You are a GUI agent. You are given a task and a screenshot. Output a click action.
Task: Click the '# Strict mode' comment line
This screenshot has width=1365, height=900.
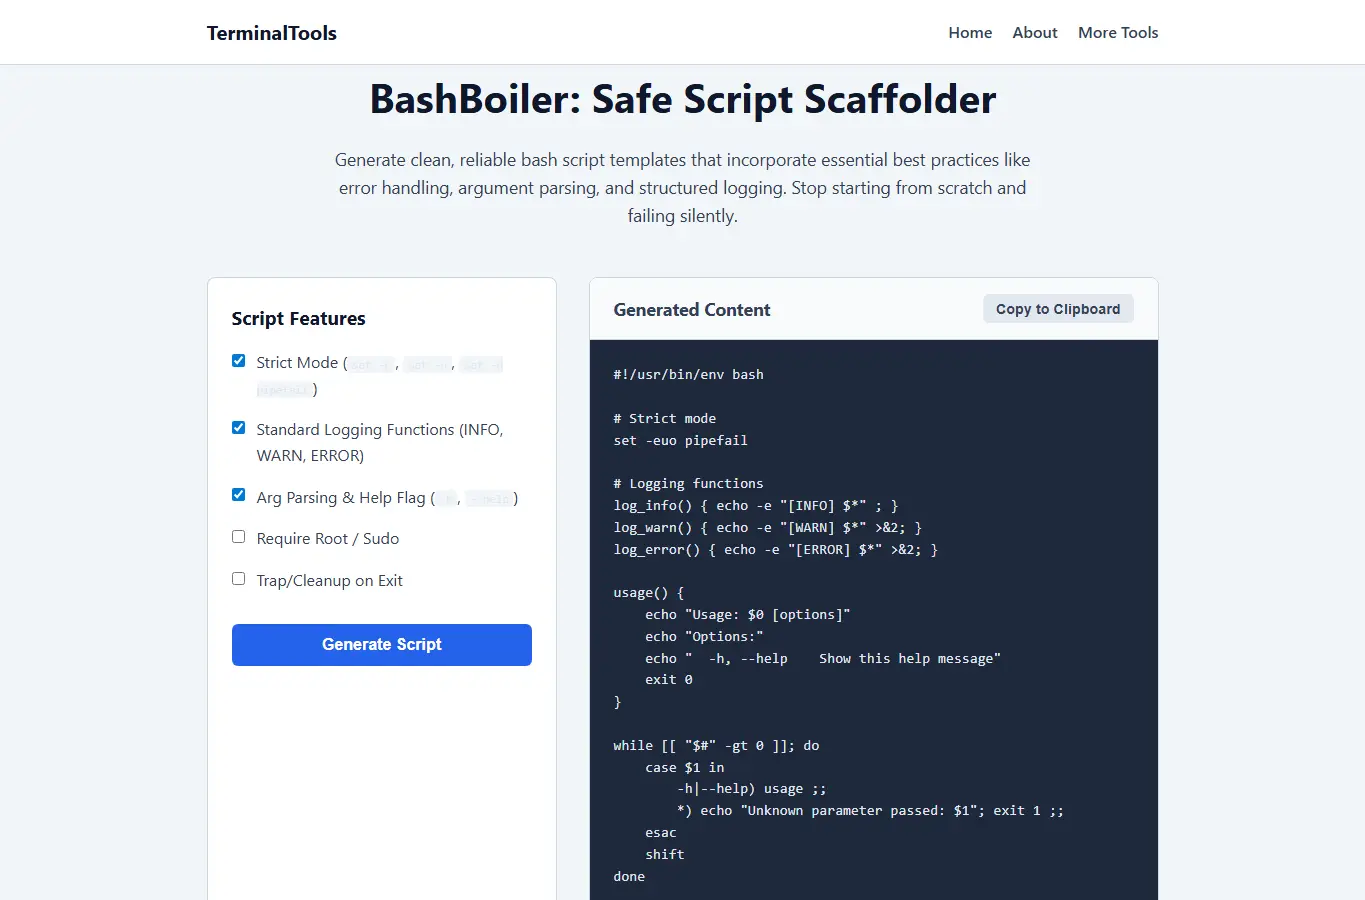point(665,419)
